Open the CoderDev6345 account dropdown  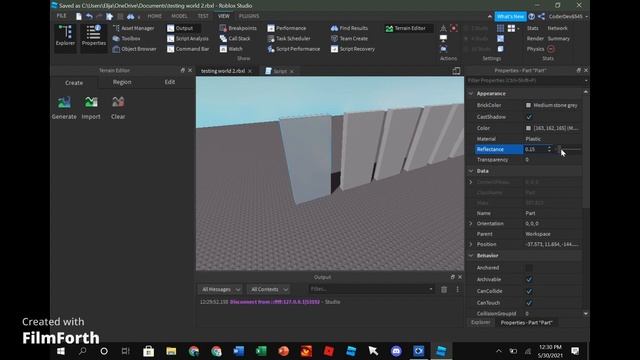(568, 16)
